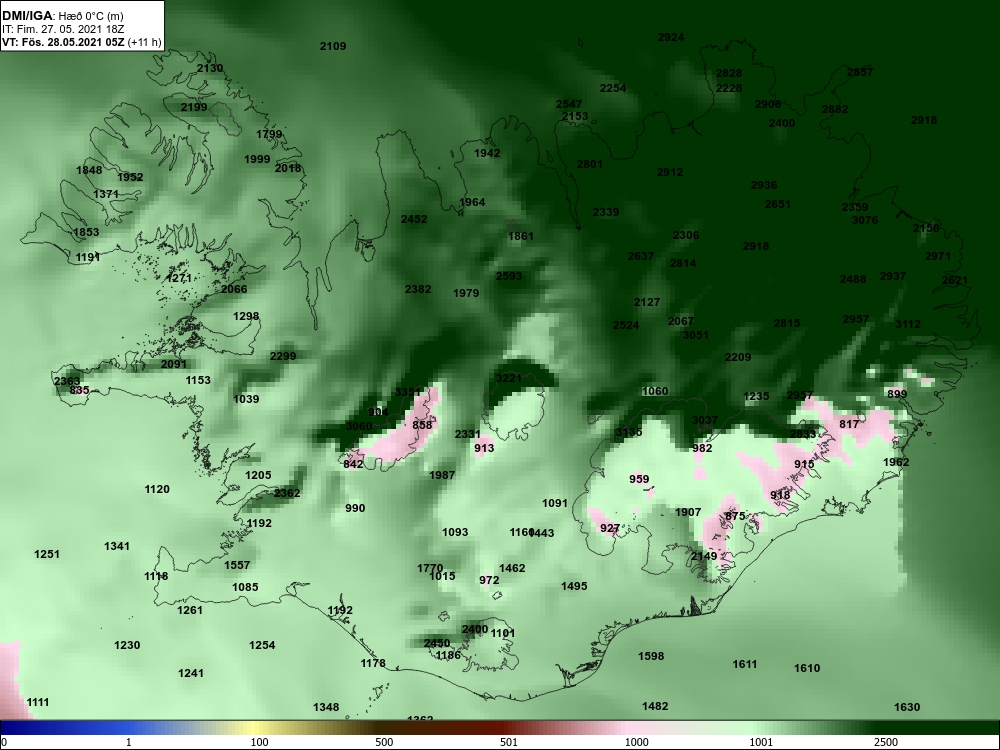Click the 1987 height label
This screenshot has width=1000, height=750.
[442, 474]
